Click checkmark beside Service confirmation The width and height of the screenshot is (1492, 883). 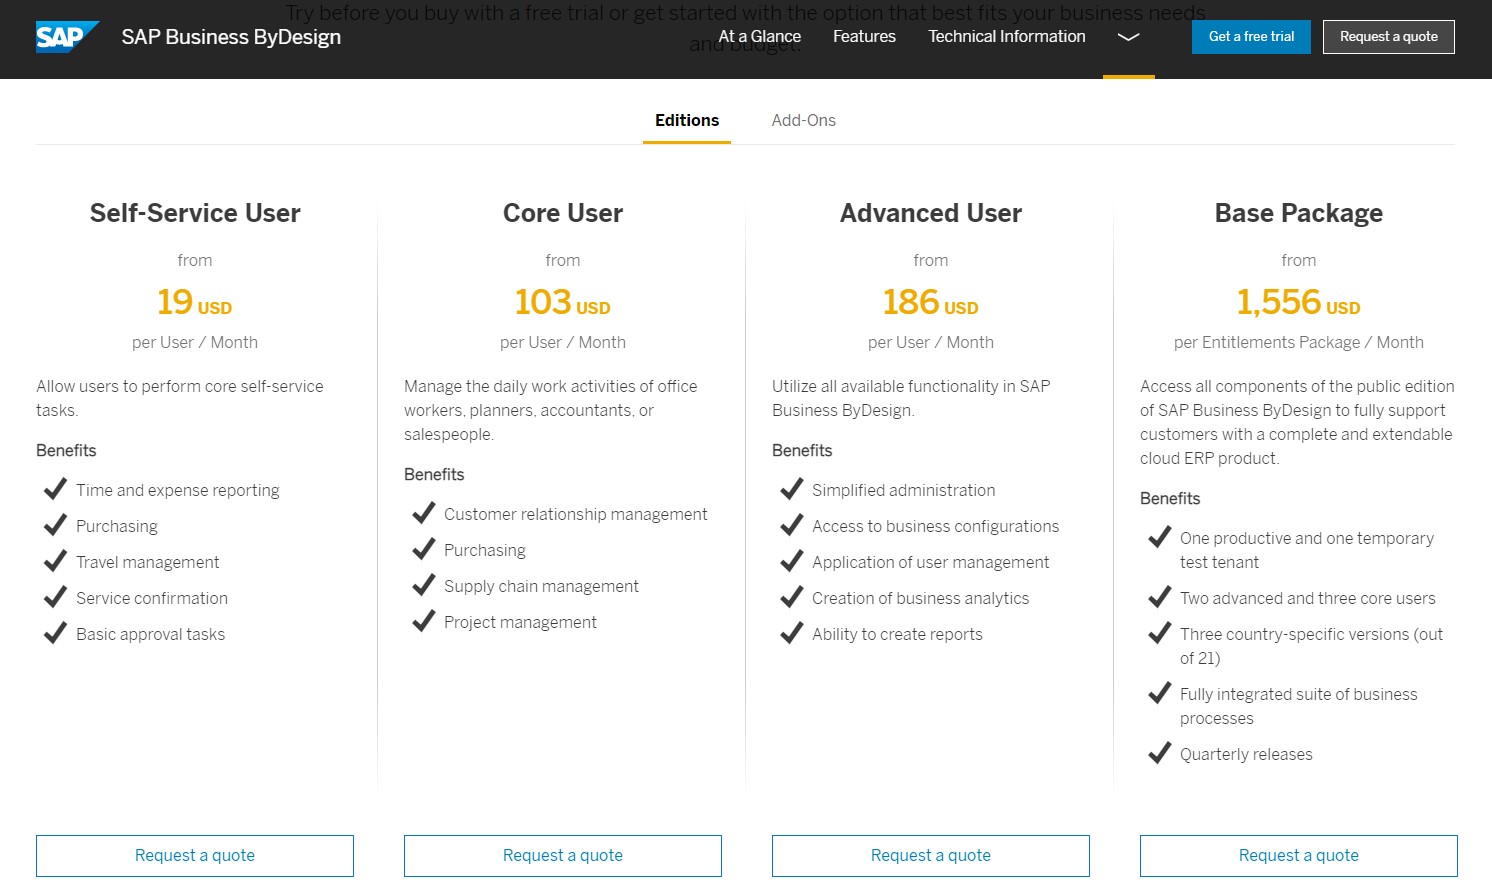(55, 597)
